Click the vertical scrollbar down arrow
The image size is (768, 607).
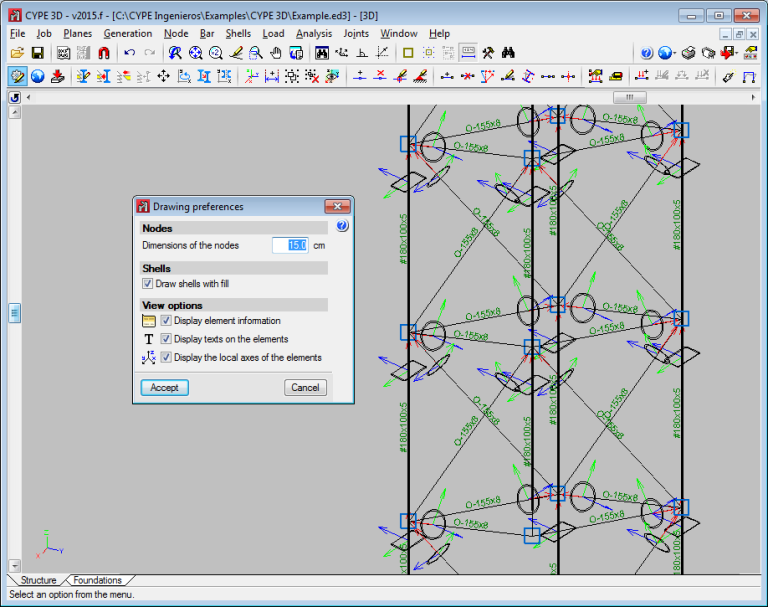(15, 565)
